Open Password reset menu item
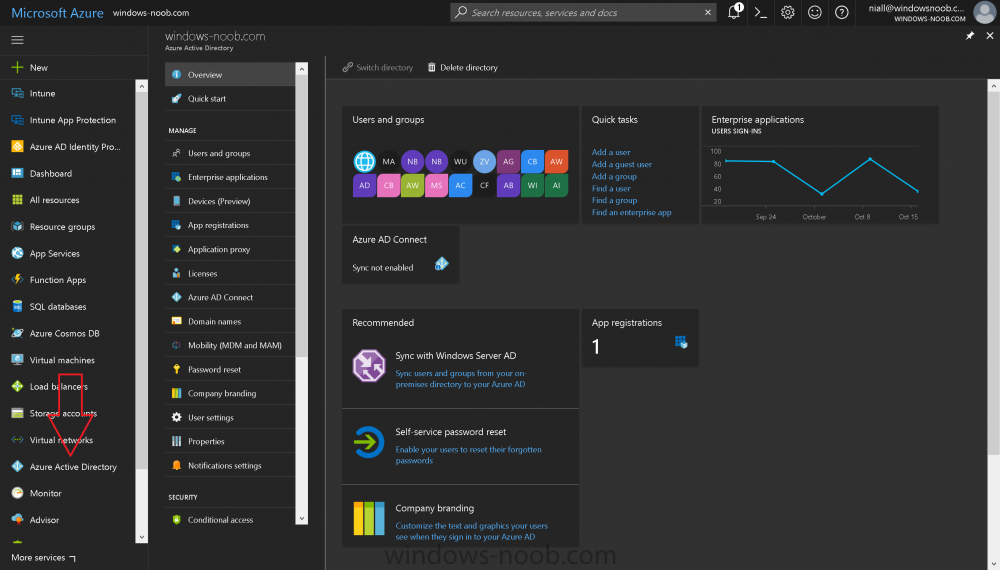Screen dimensions: 1000x570 (230, 370)
